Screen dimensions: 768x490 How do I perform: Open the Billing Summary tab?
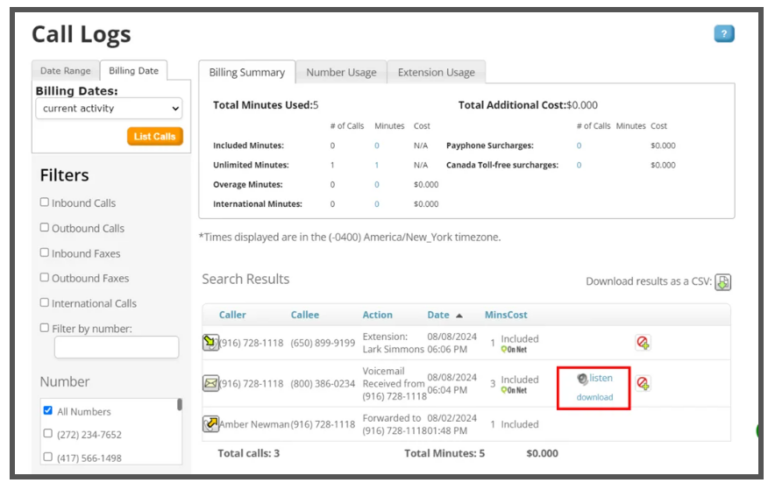point(247,73)
